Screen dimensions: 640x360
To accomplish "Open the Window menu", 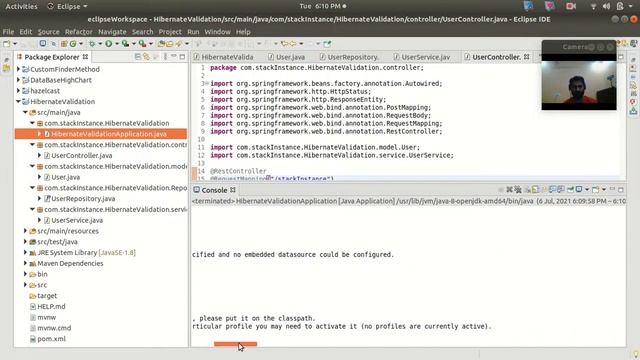I will [217, 32].
